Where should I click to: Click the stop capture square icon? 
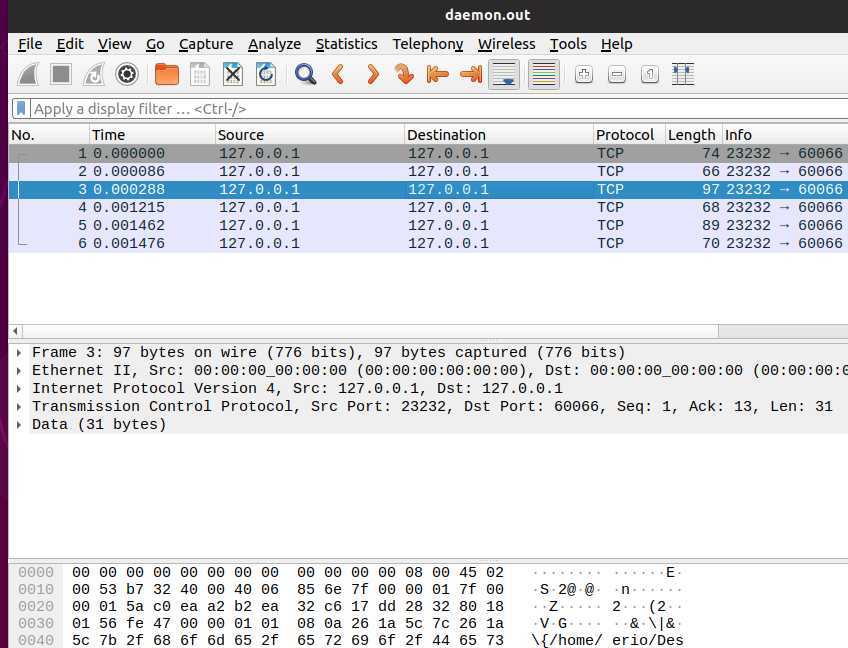(61, 74)
